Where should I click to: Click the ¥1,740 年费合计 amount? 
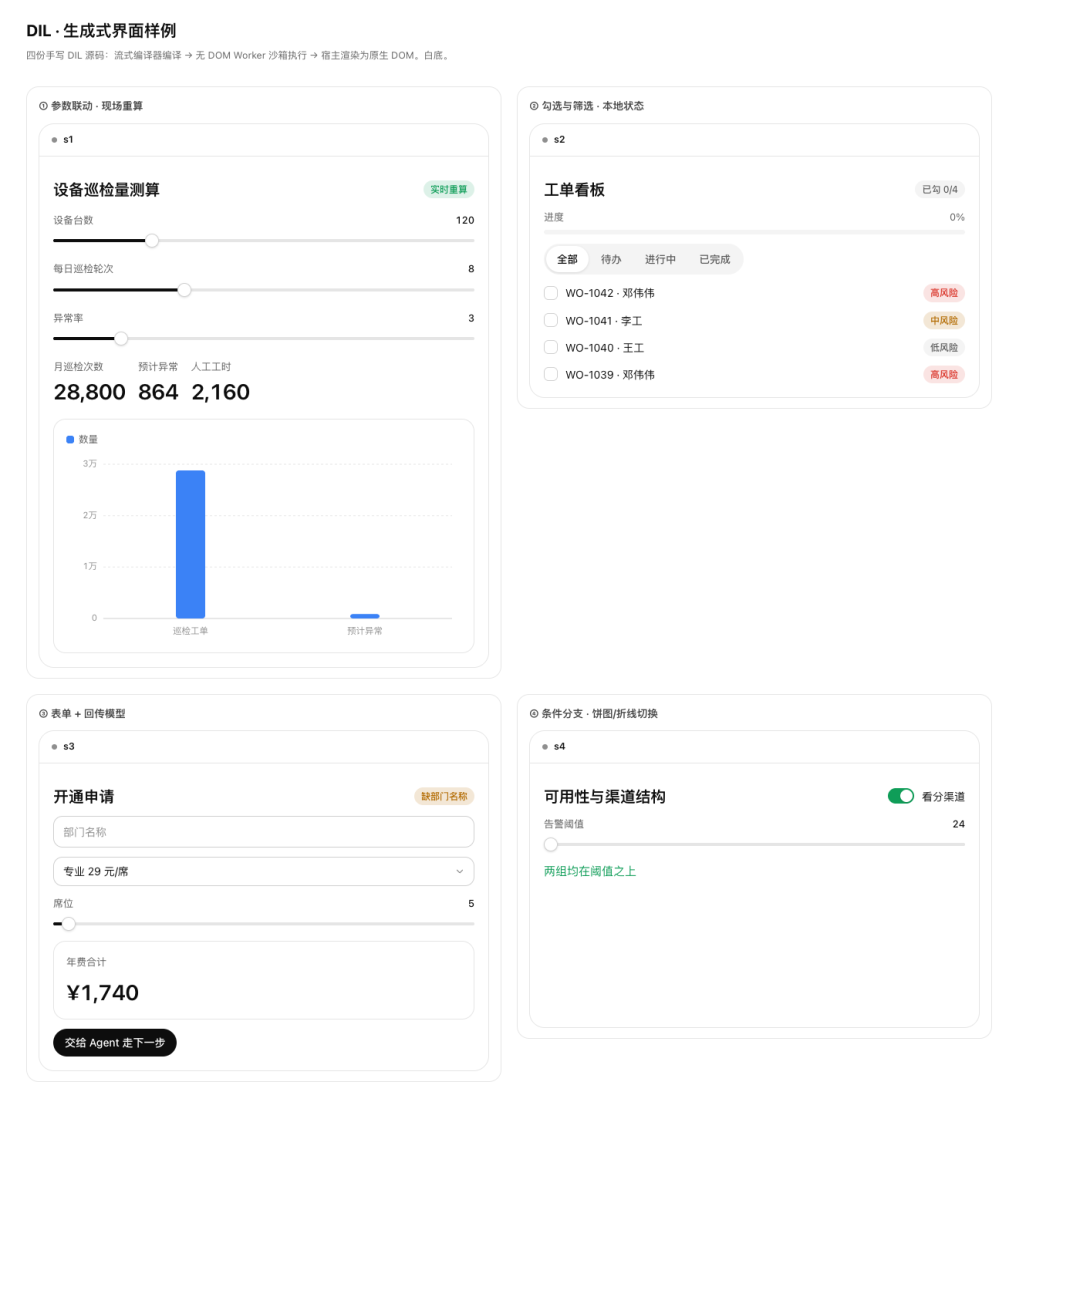102,993
